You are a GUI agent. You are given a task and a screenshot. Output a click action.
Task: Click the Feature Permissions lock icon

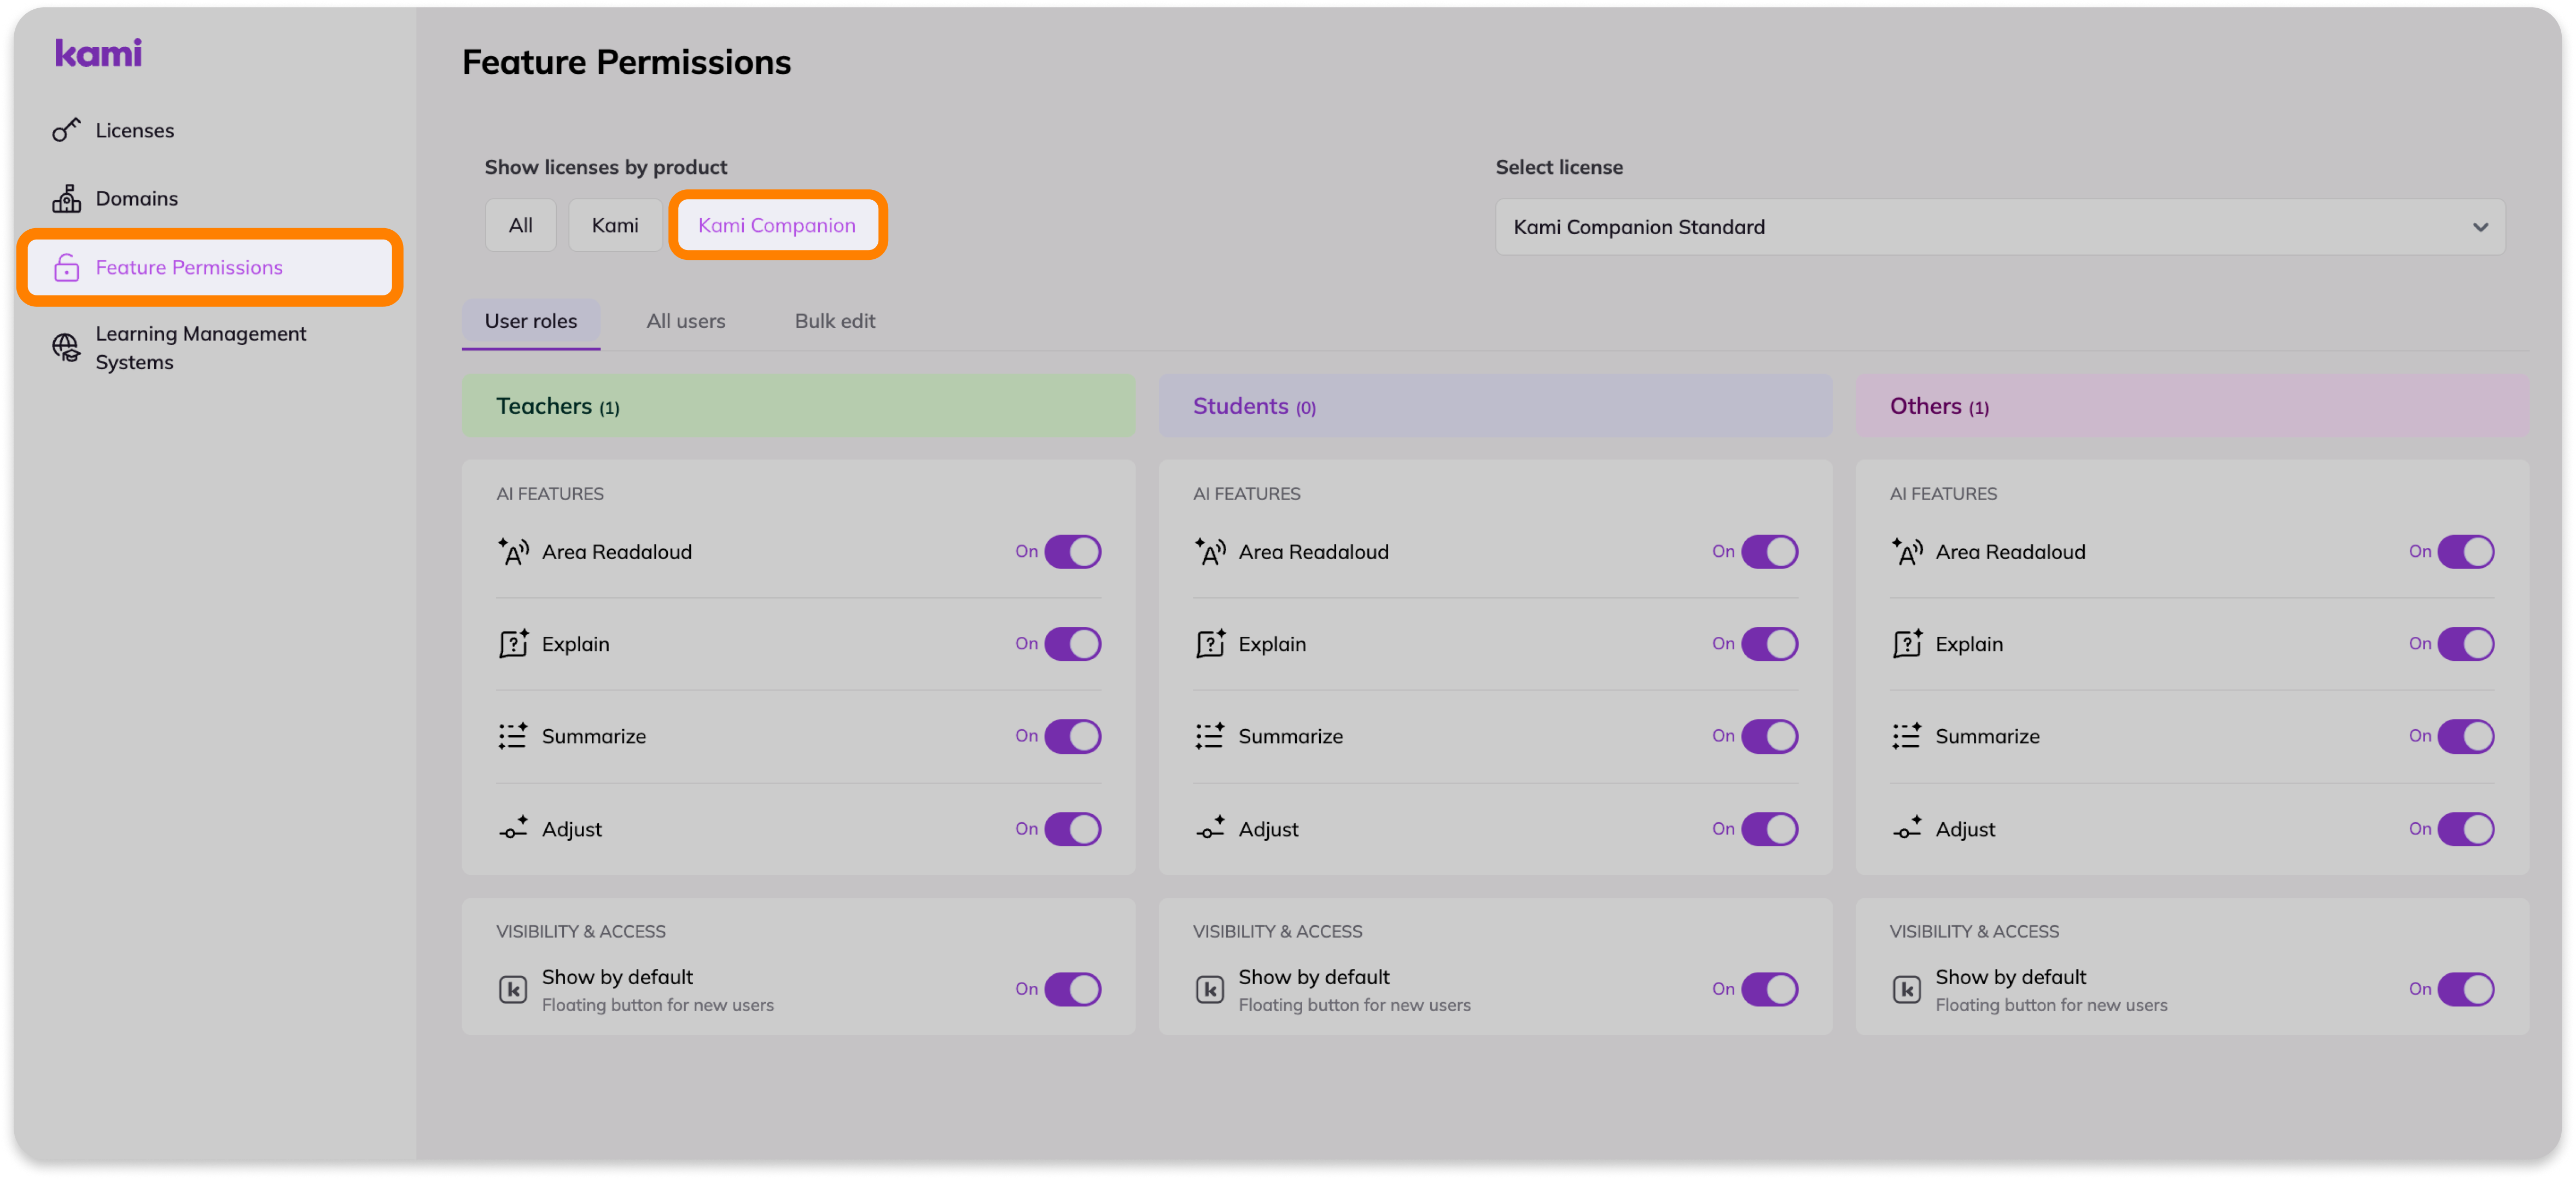pyautogui.click(x=66, y=267)
